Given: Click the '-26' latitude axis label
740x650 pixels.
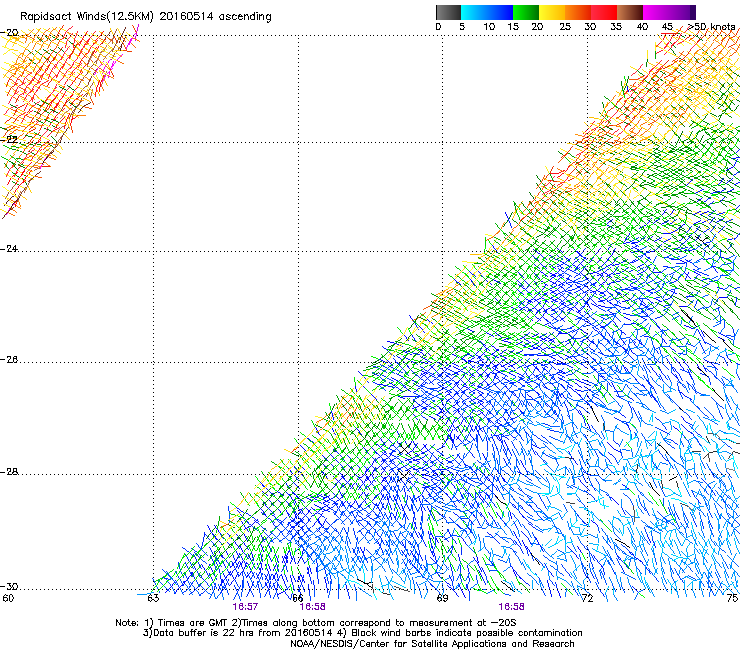Looking at the screenshot, I should point(9,360).
